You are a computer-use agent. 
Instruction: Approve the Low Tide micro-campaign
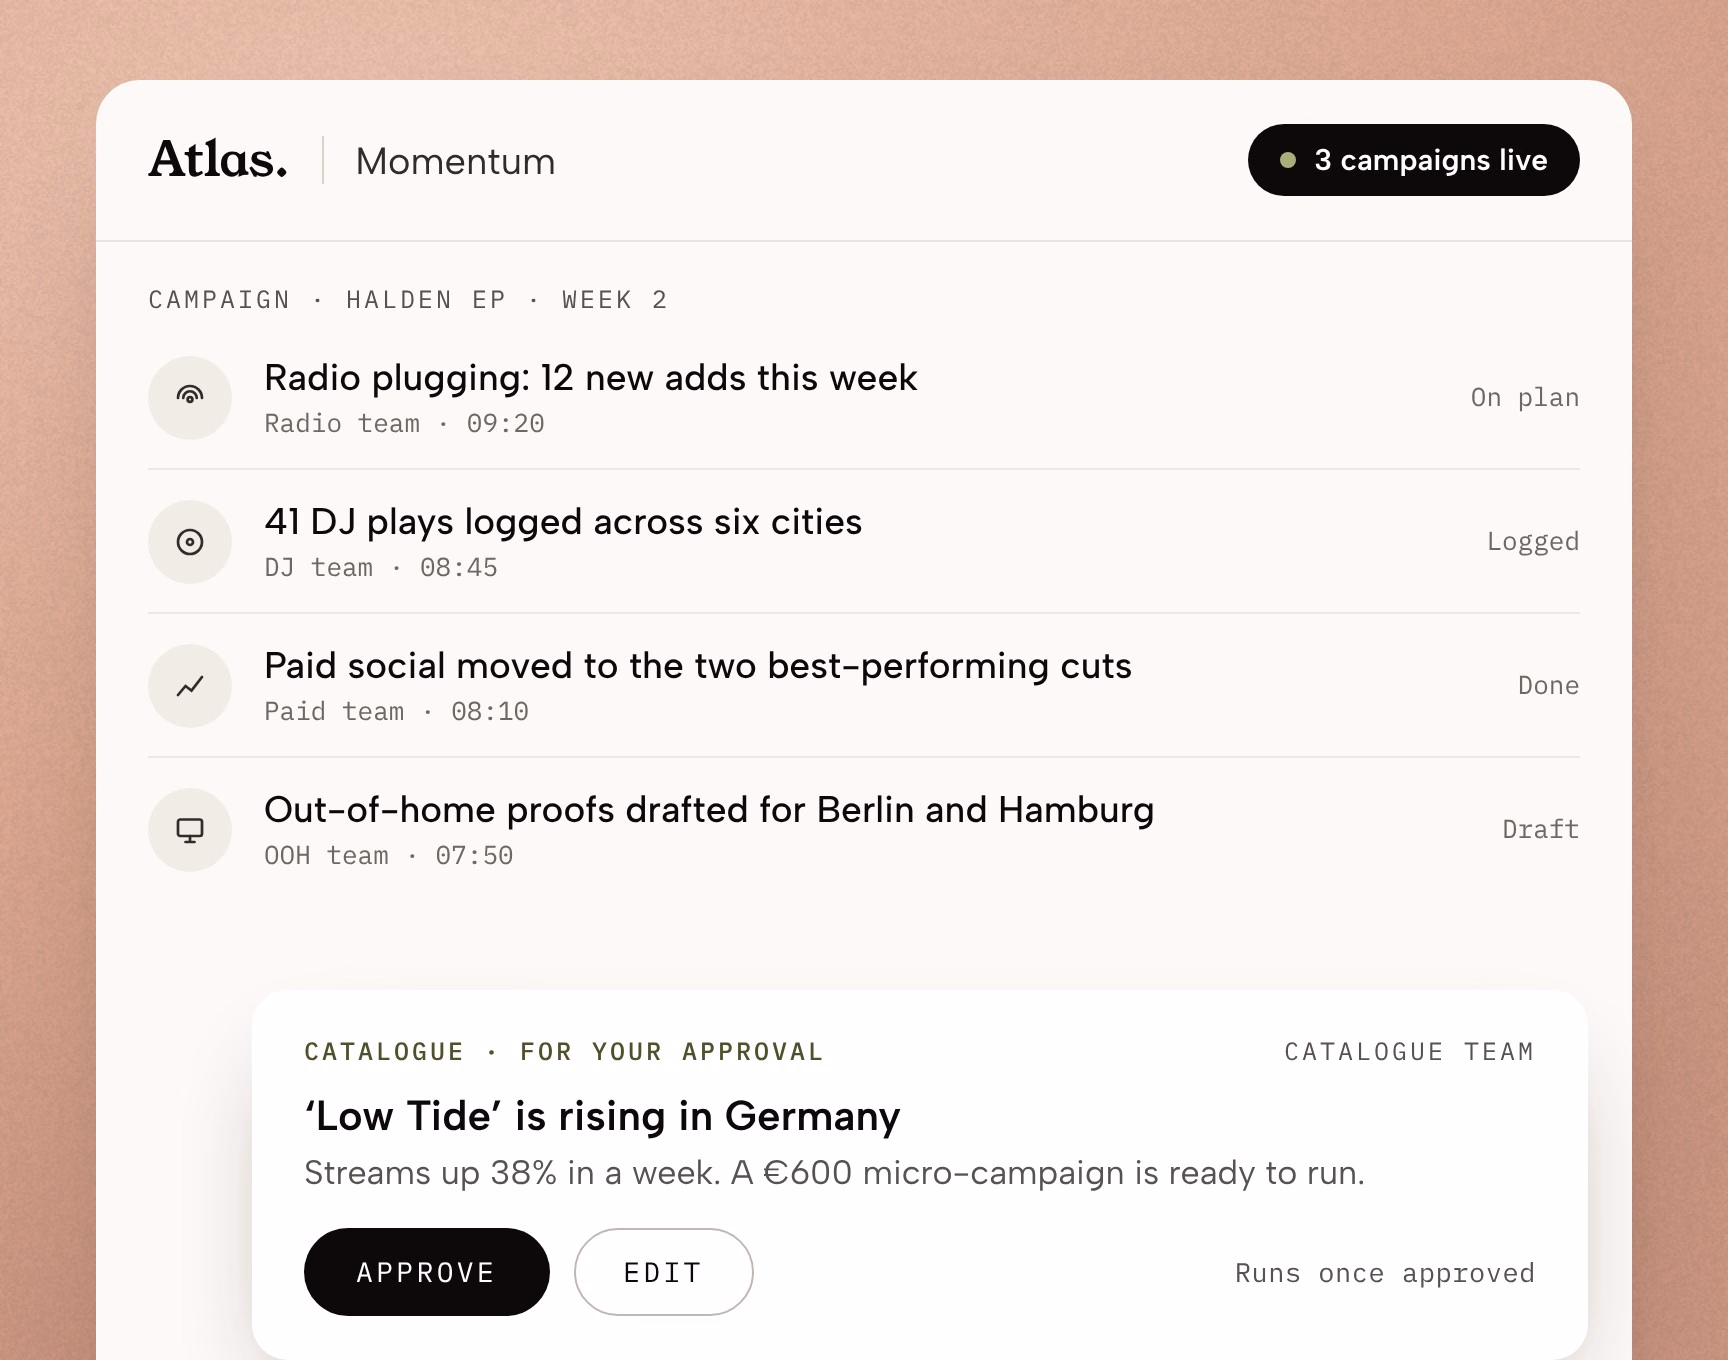(426, 1272)
